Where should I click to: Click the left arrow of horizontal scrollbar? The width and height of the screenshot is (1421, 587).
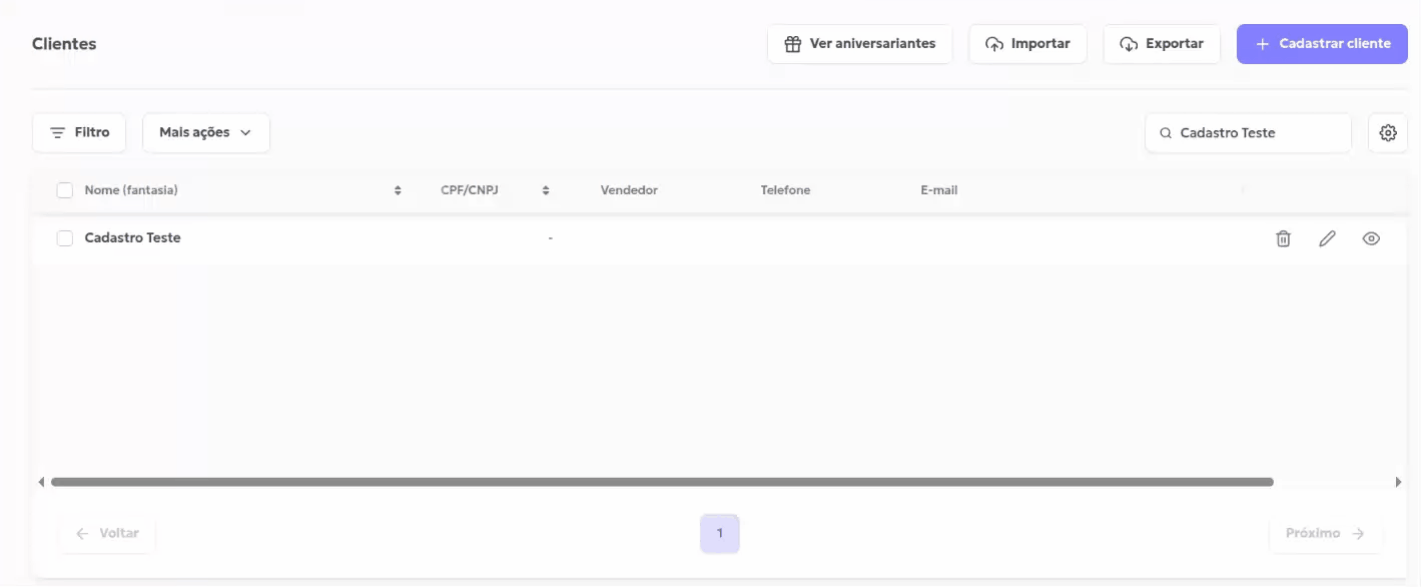pos(41,482)
